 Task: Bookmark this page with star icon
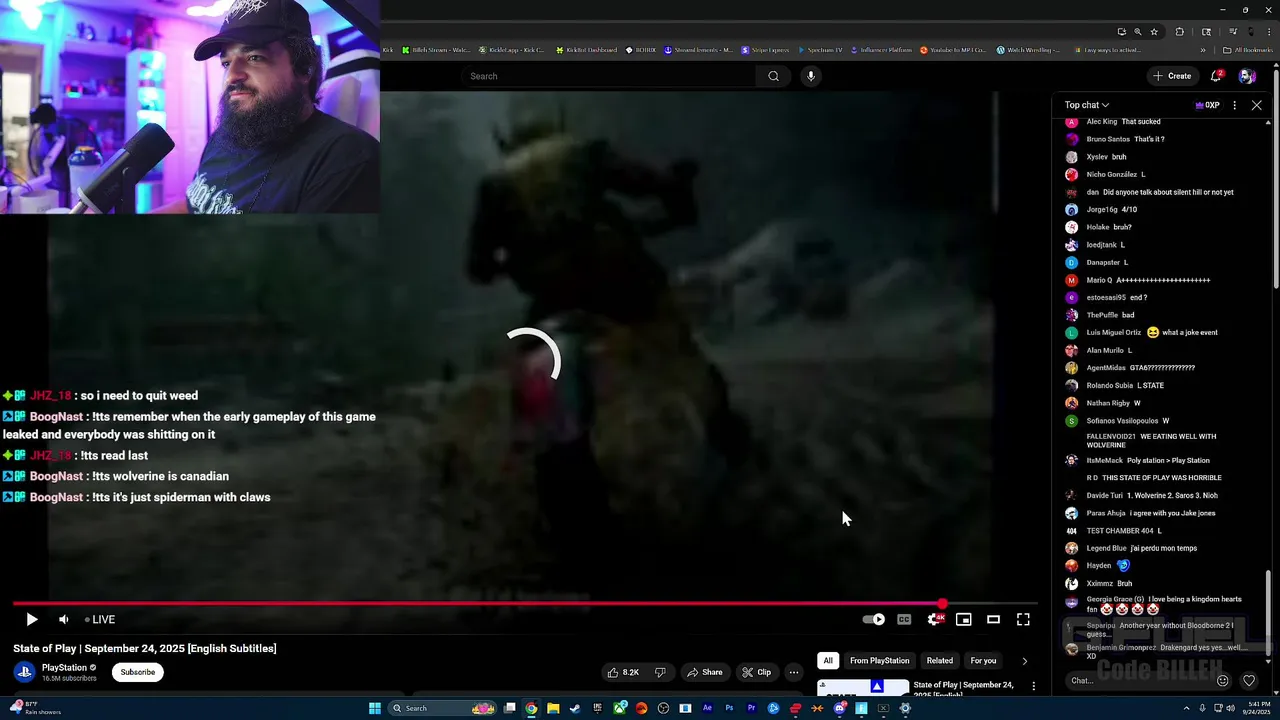click(x=1154, y=31)
